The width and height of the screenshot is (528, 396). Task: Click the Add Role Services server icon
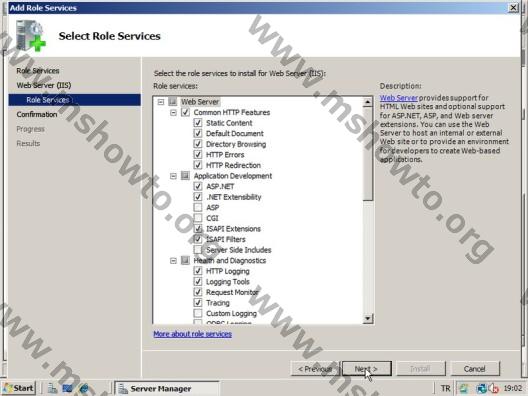[30, 36]
